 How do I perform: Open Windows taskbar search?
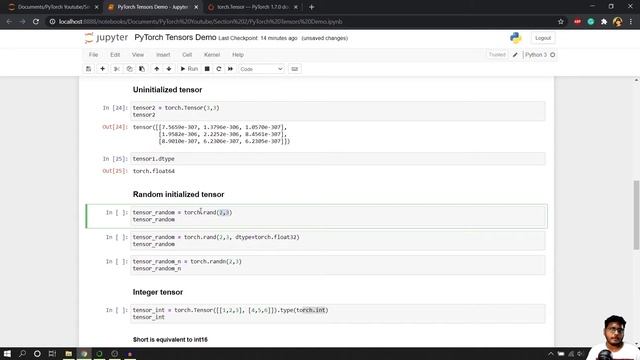coord(22,353)
